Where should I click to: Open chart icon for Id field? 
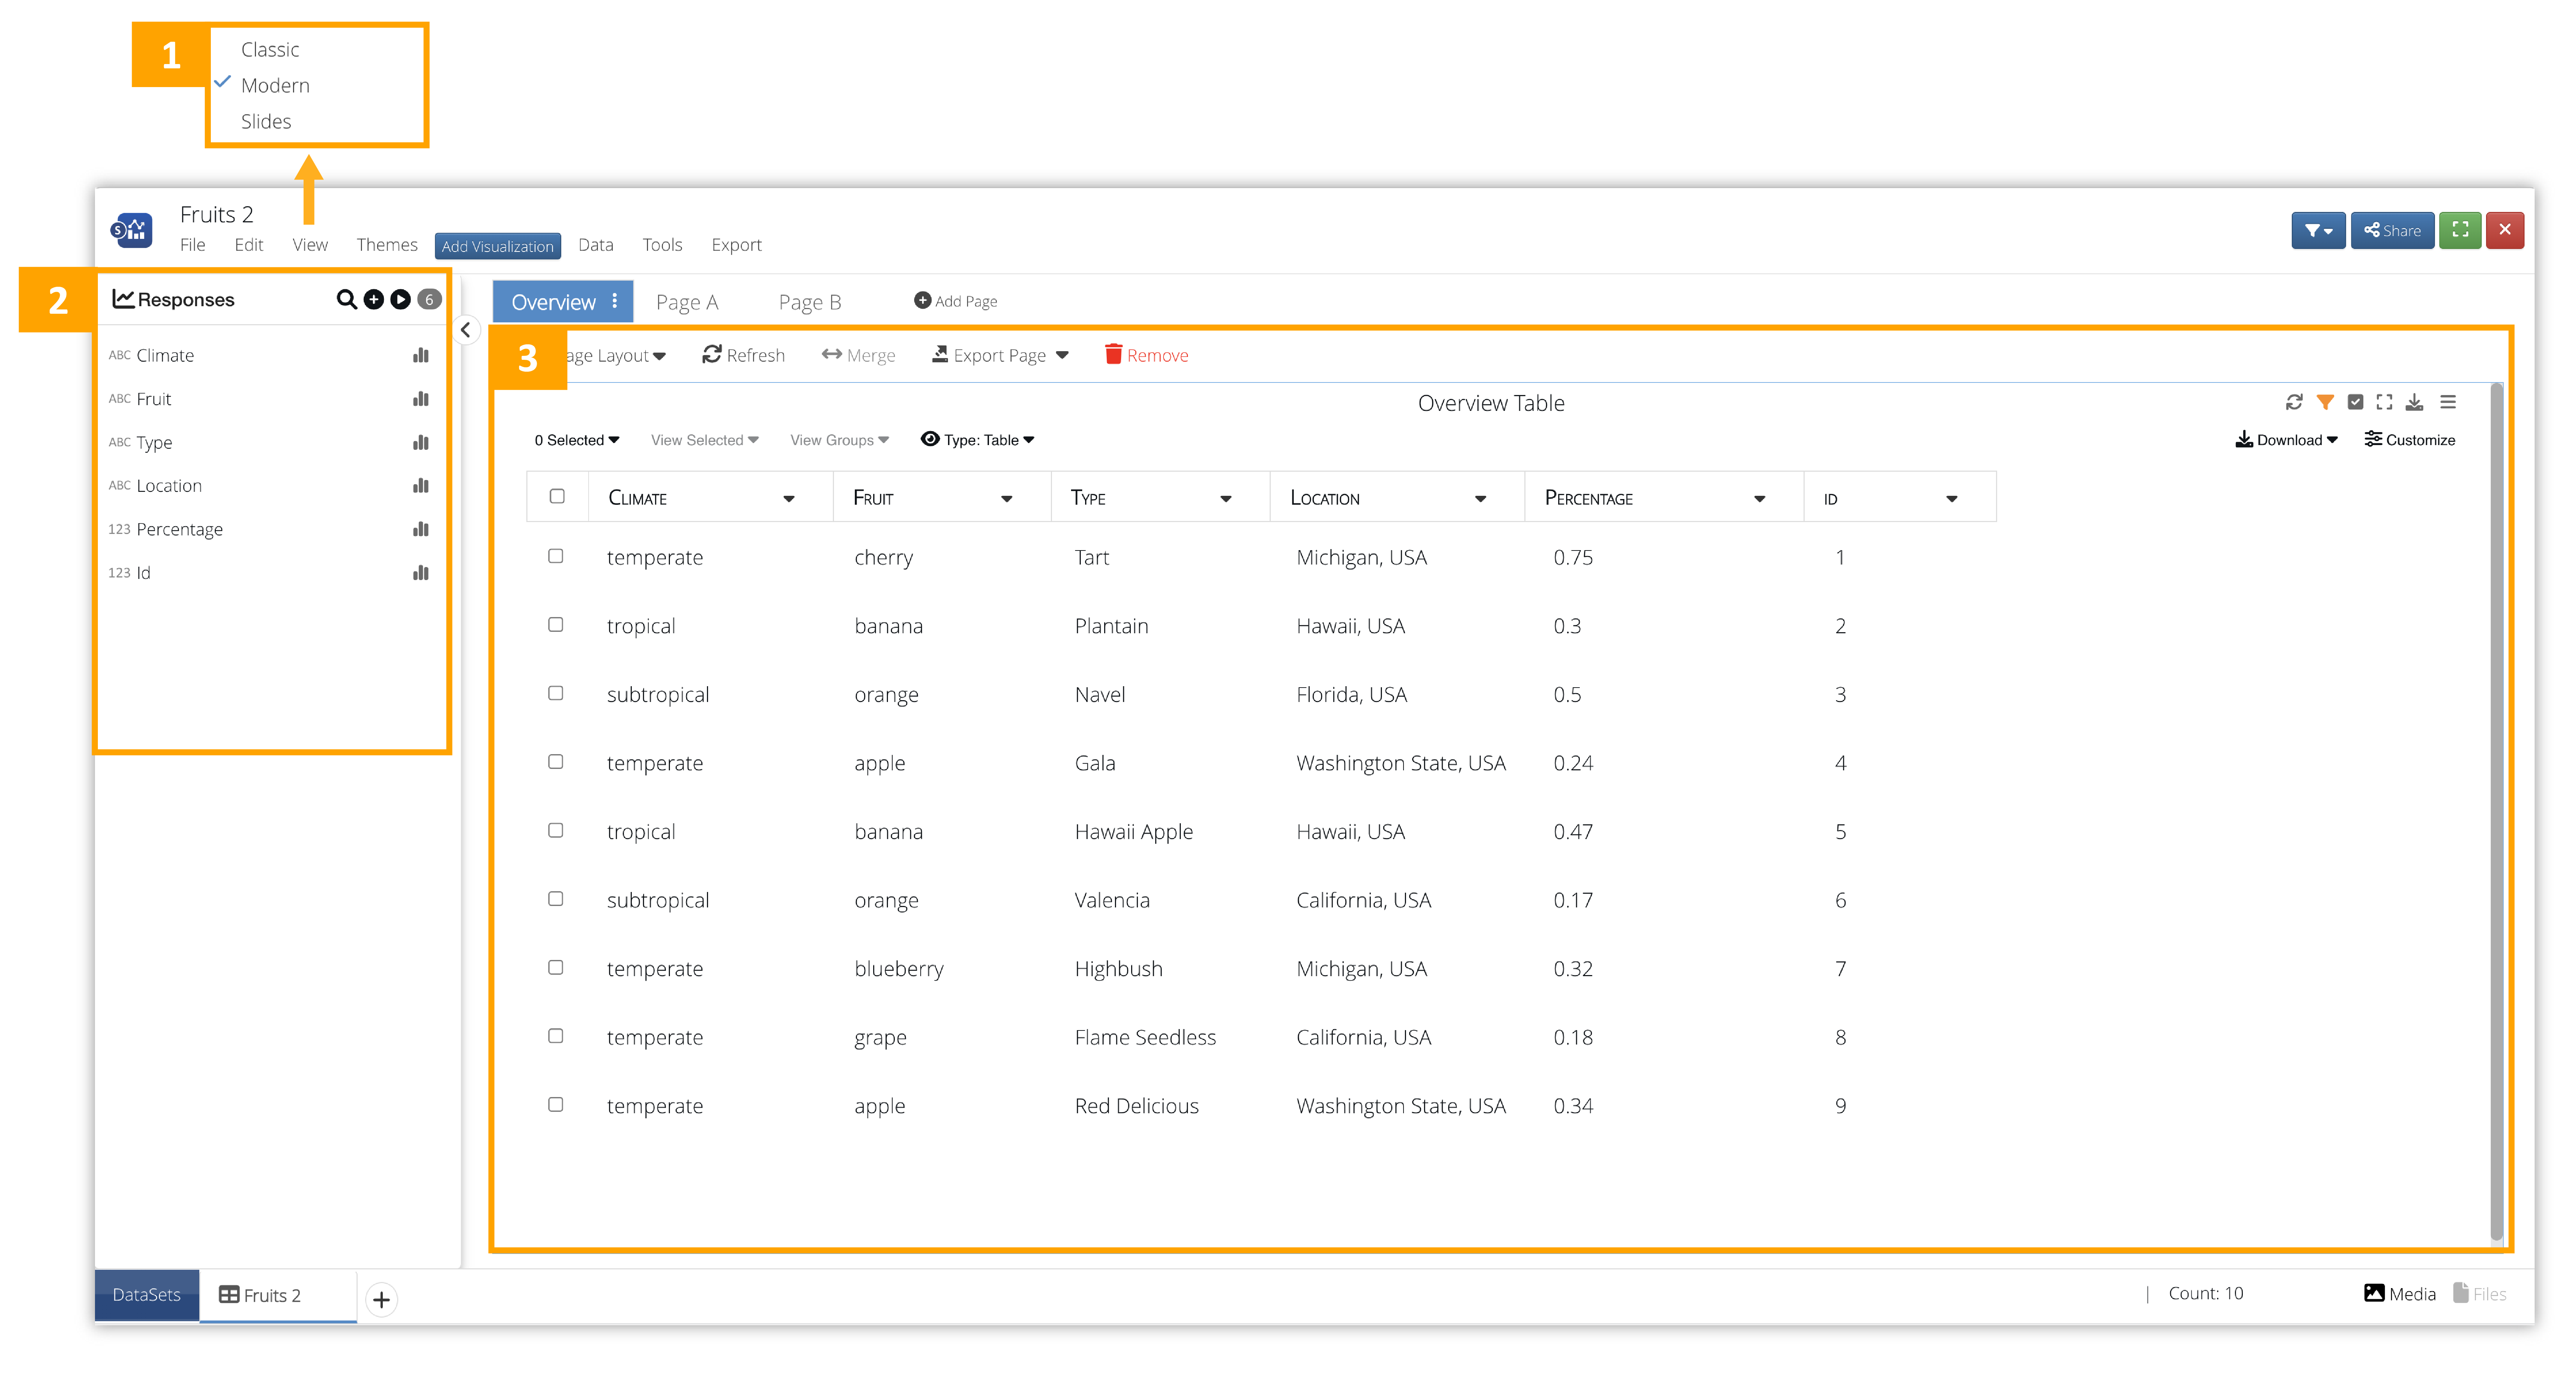(421, 573)
